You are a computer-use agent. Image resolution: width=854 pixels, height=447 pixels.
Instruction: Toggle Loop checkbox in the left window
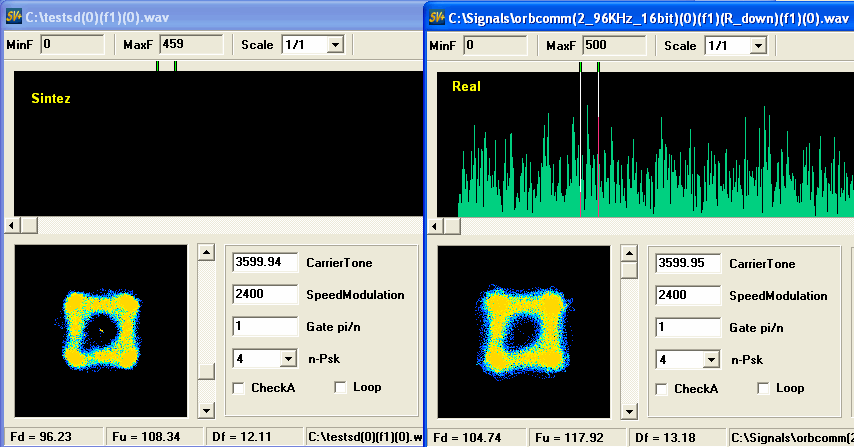pyautogui.click(x=340, y=388)
